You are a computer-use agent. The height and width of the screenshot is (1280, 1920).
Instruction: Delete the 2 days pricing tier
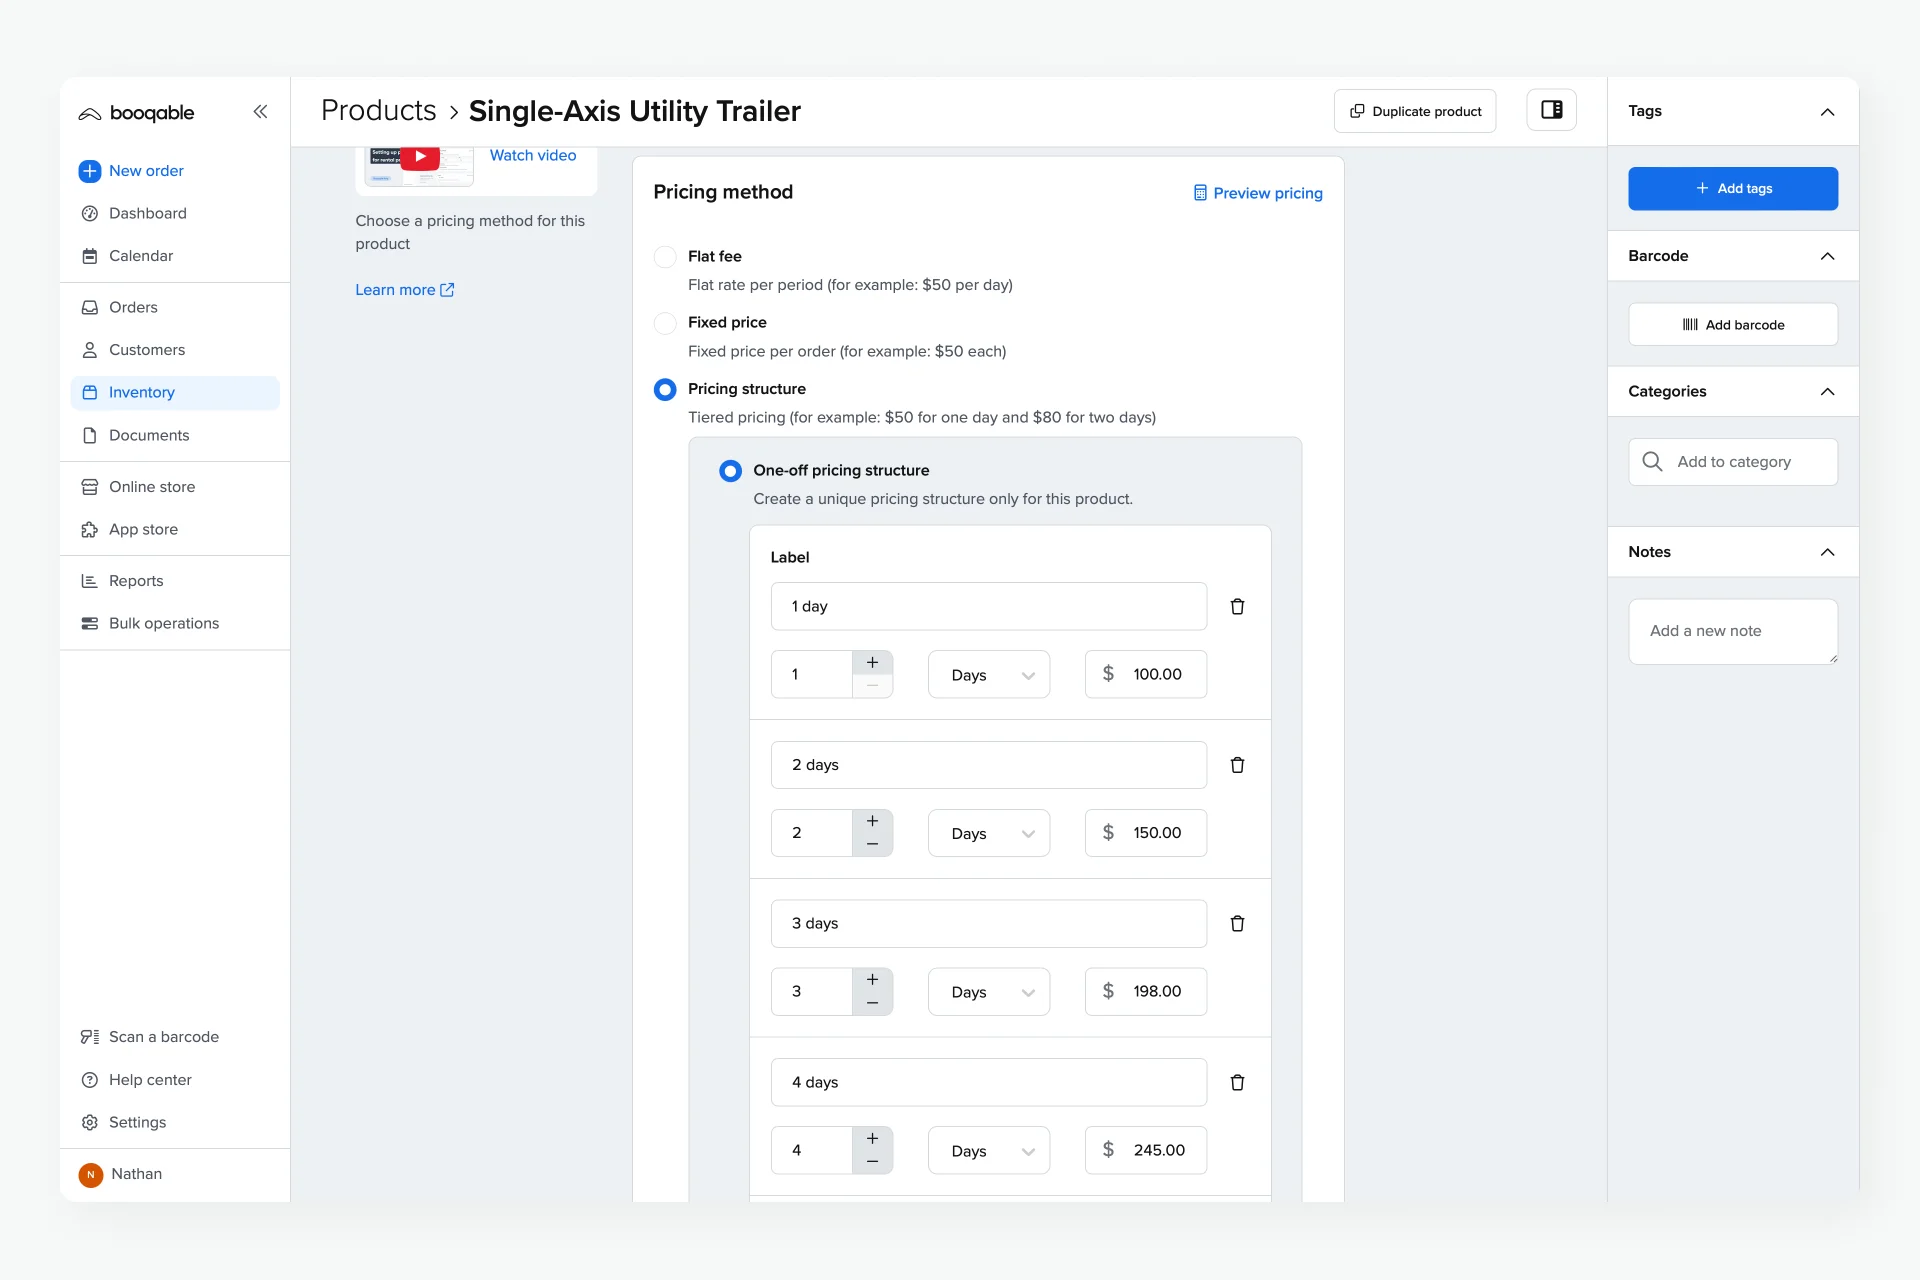1237,765
